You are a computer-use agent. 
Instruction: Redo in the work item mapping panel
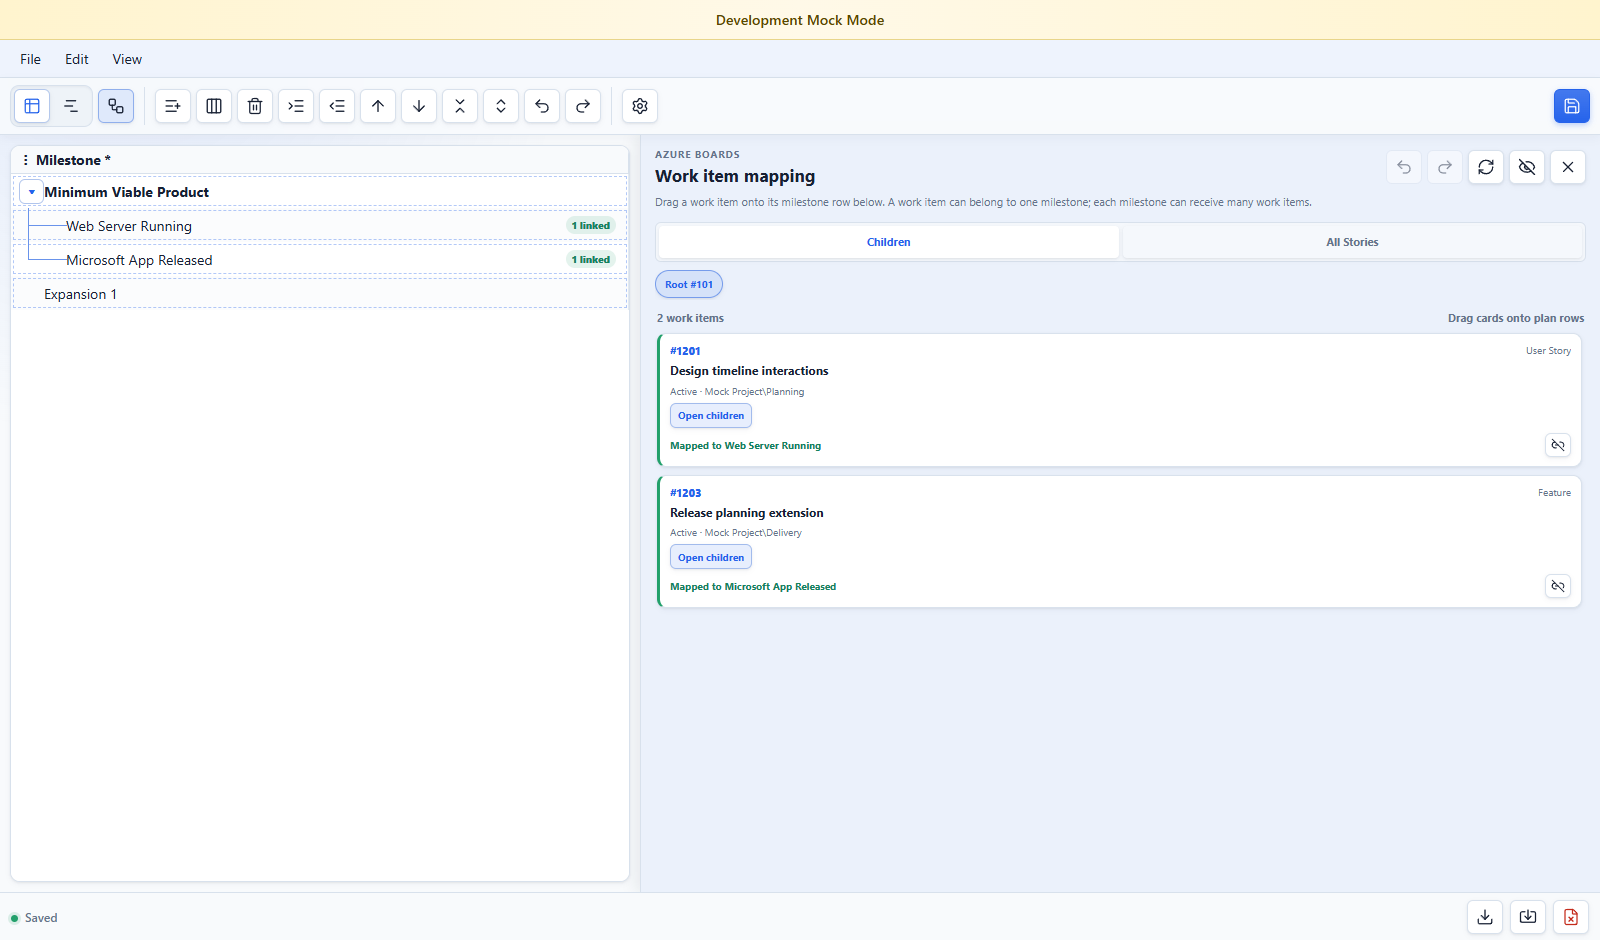pos(1445,167)
